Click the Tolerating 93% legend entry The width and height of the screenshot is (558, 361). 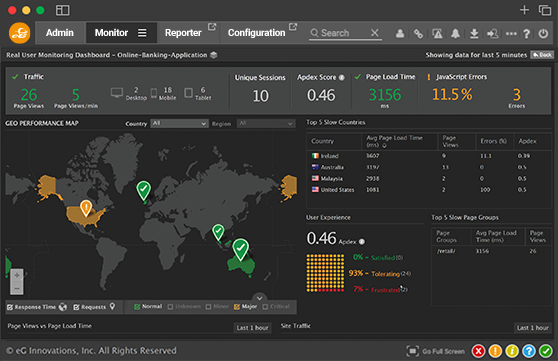click(380, 273)
